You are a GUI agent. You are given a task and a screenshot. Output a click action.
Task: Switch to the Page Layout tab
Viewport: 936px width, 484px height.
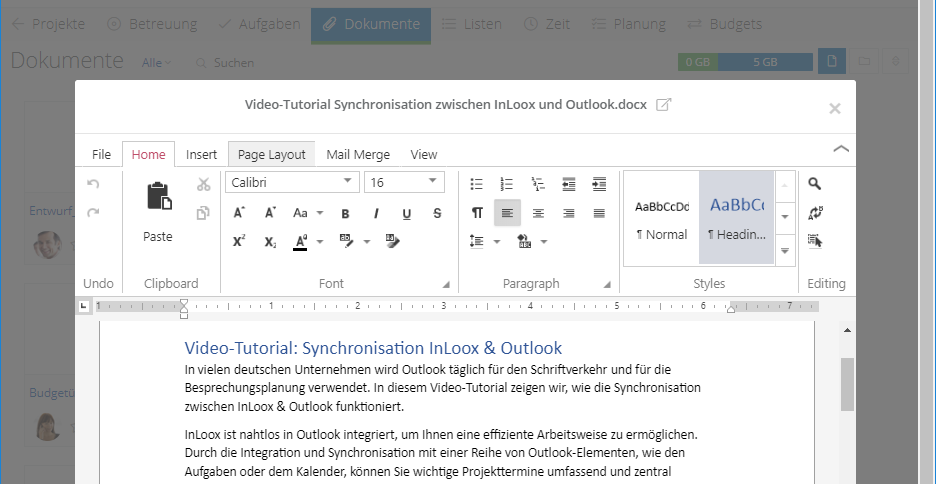[x=272, y=155]
